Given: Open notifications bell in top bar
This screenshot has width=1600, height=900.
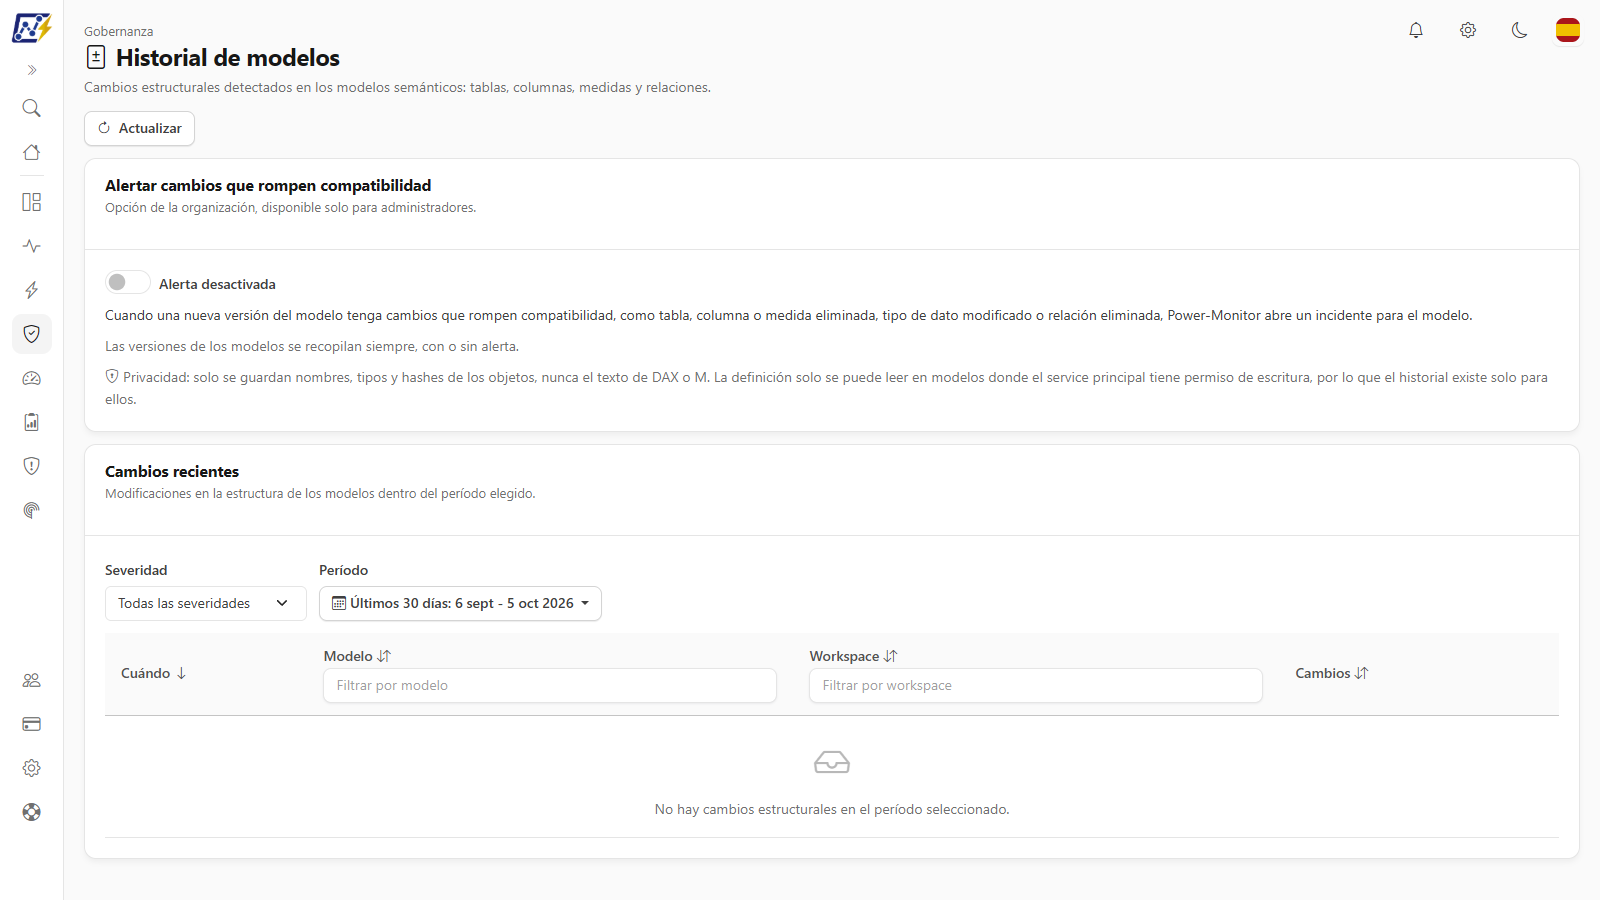Looking at the screenshot, I should pos(1416,30).
